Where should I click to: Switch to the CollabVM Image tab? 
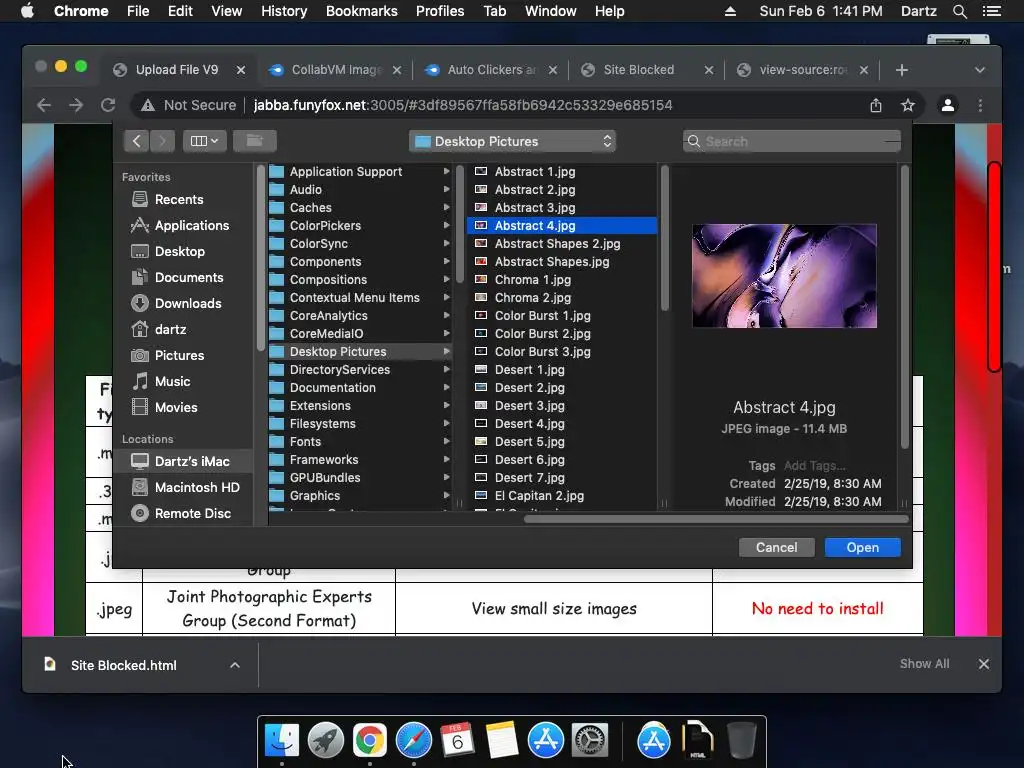[336, 70]
